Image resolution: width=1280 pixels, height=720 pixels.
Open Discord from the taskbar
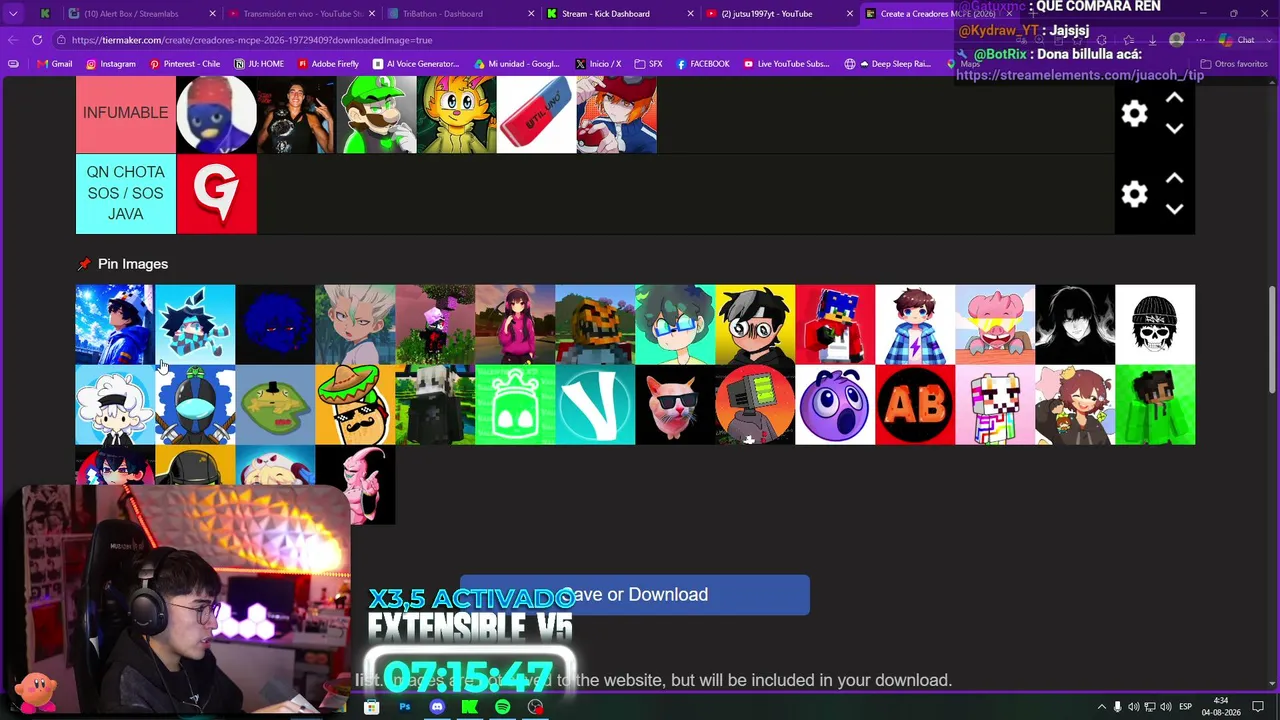click(437, 707)
